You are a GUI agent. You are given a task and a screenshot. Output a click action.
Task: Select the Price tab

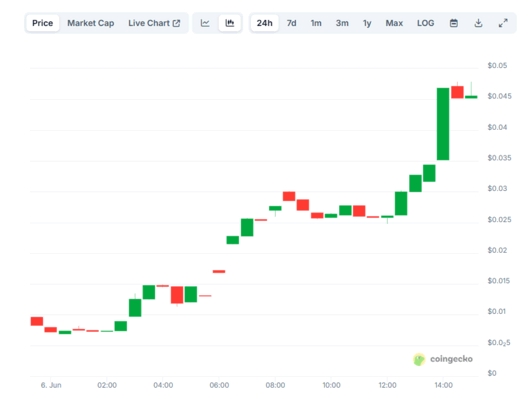click(x=43, y=23)
